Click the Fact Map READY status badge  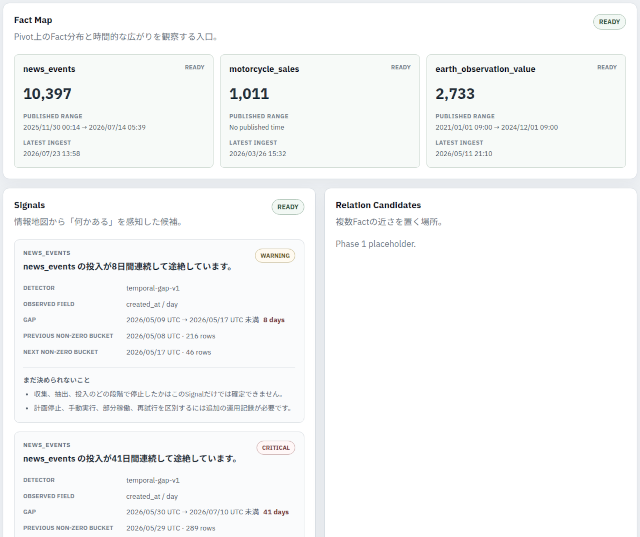click(609, 22)
